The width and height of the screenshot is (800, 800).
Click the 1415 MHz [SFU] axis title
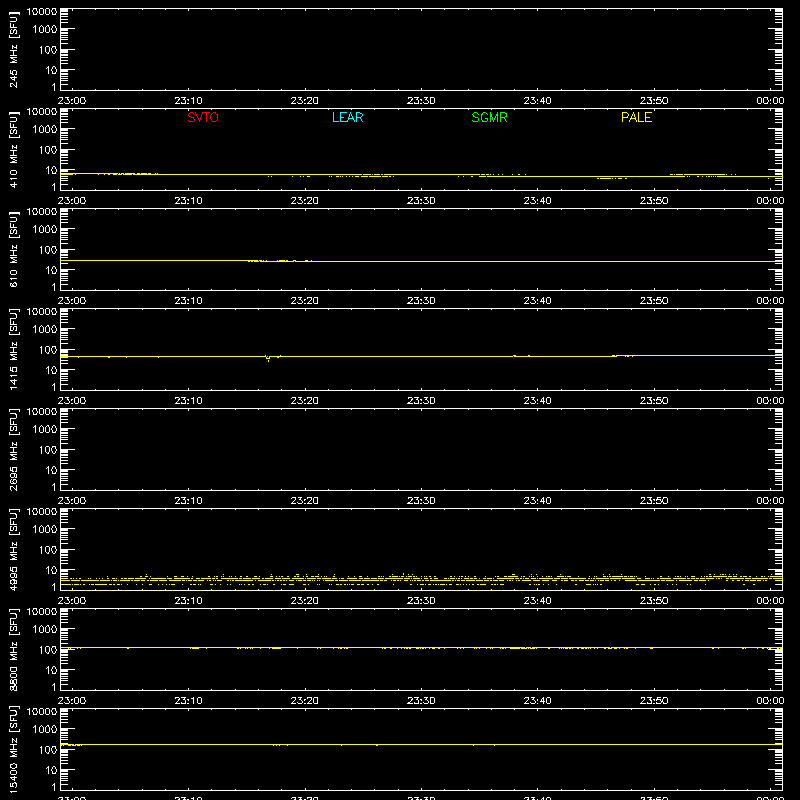coord(13,349)
